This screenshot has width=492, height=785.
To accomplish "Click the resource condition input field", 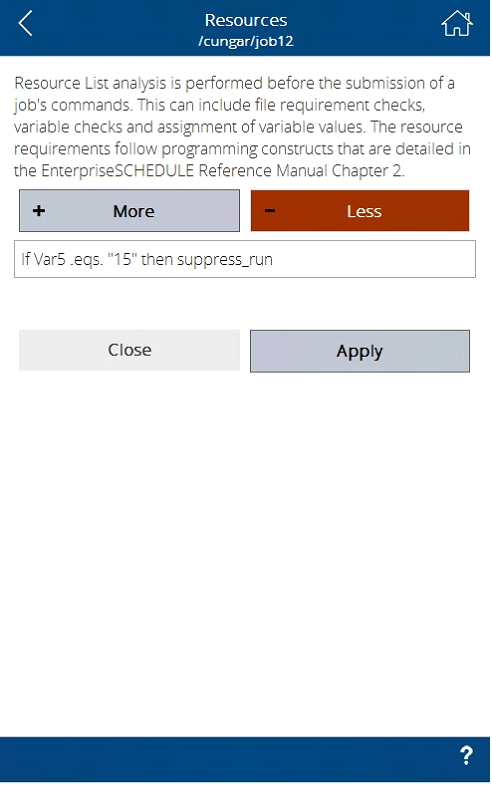I will (x=245, y=259).
